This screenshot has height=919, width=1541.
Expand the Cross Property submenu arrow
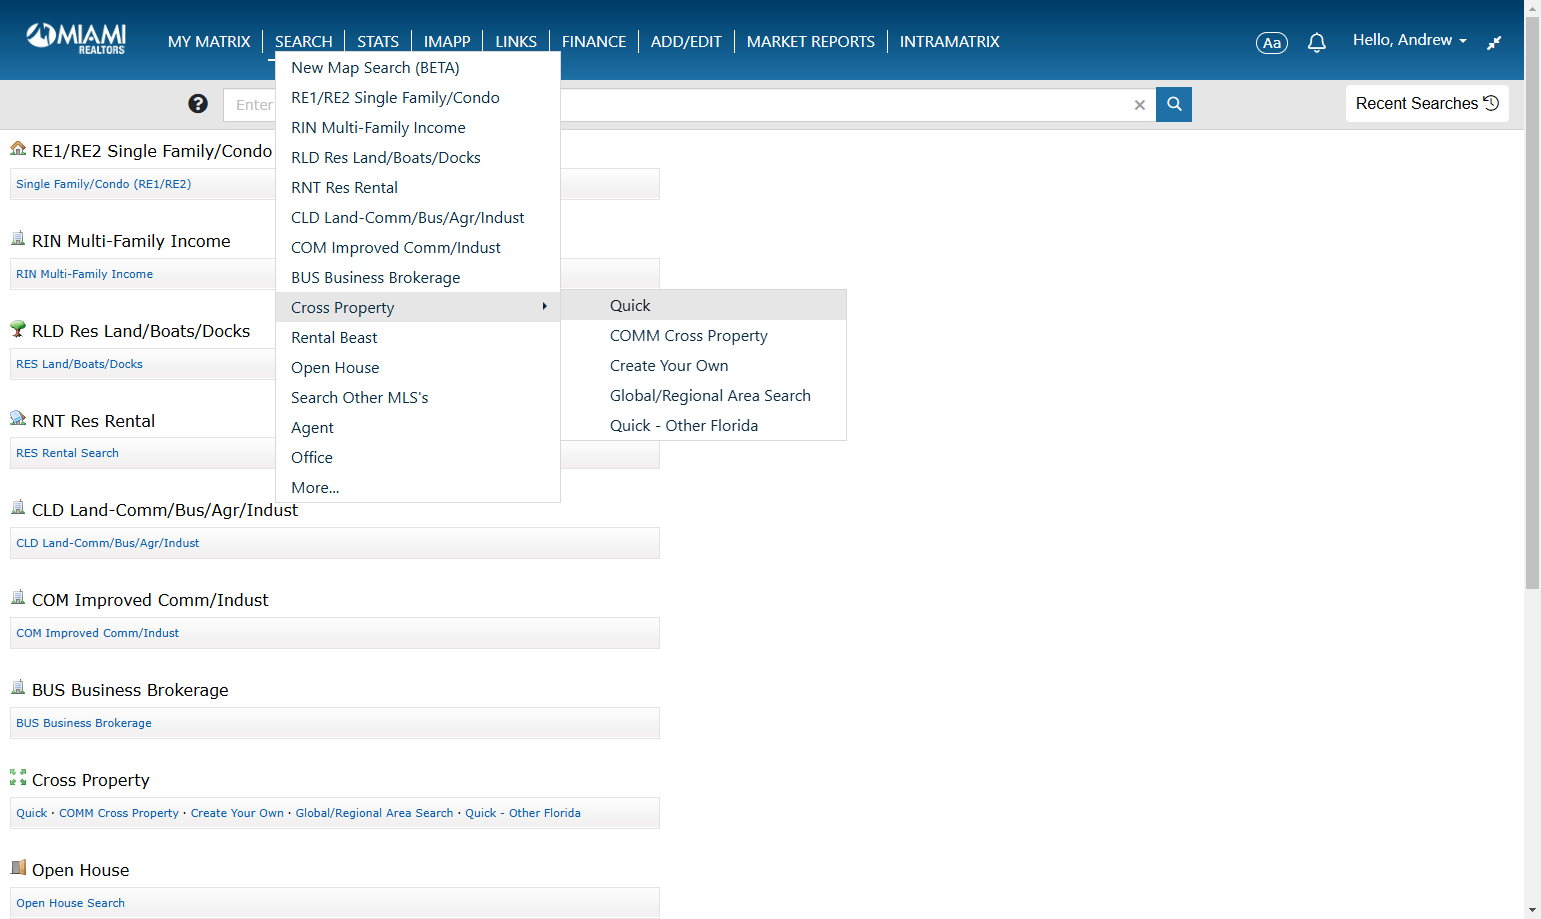tap(544, 306)
